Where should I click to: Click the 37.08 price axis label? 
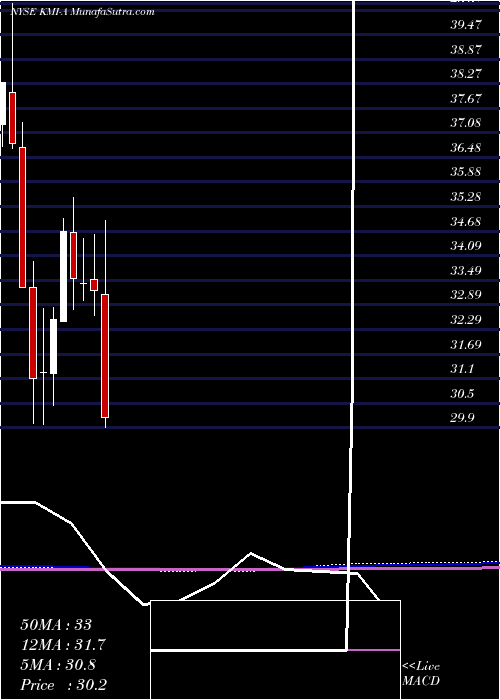(x=466, y=122)
